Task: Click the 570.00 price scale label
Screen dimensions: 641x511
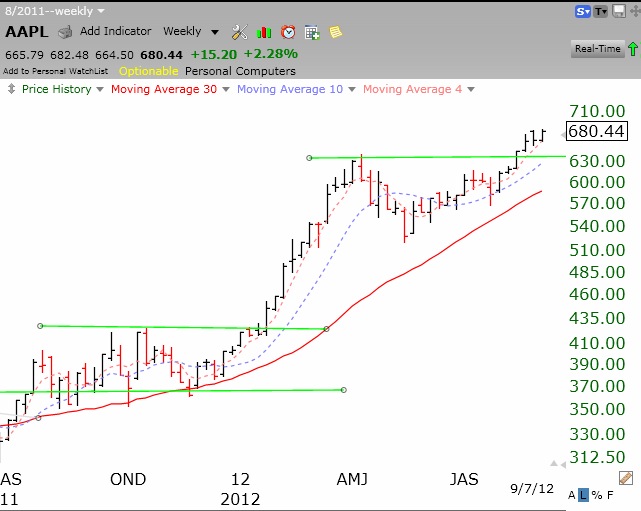Action: [597, 203]
